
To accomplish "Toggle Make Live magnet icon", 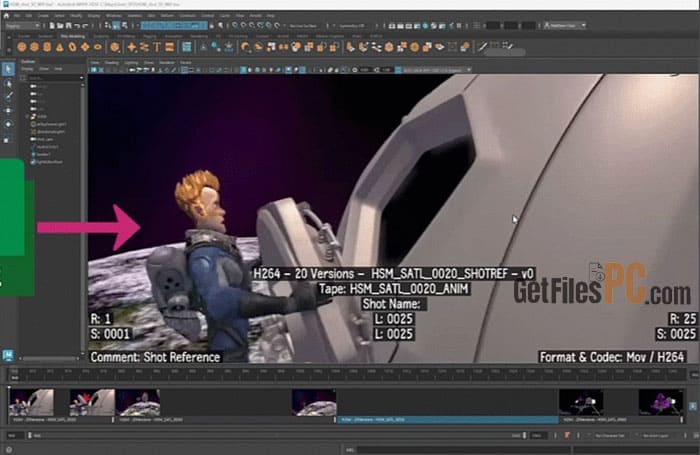I will pyautogui.click(x=278, y=26).
